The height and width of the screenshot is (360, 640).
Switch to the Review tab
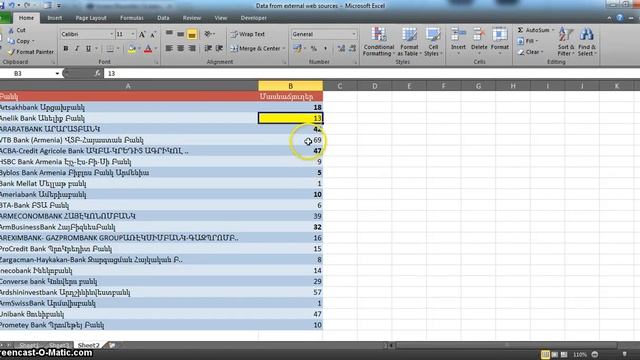click(192, 18)
